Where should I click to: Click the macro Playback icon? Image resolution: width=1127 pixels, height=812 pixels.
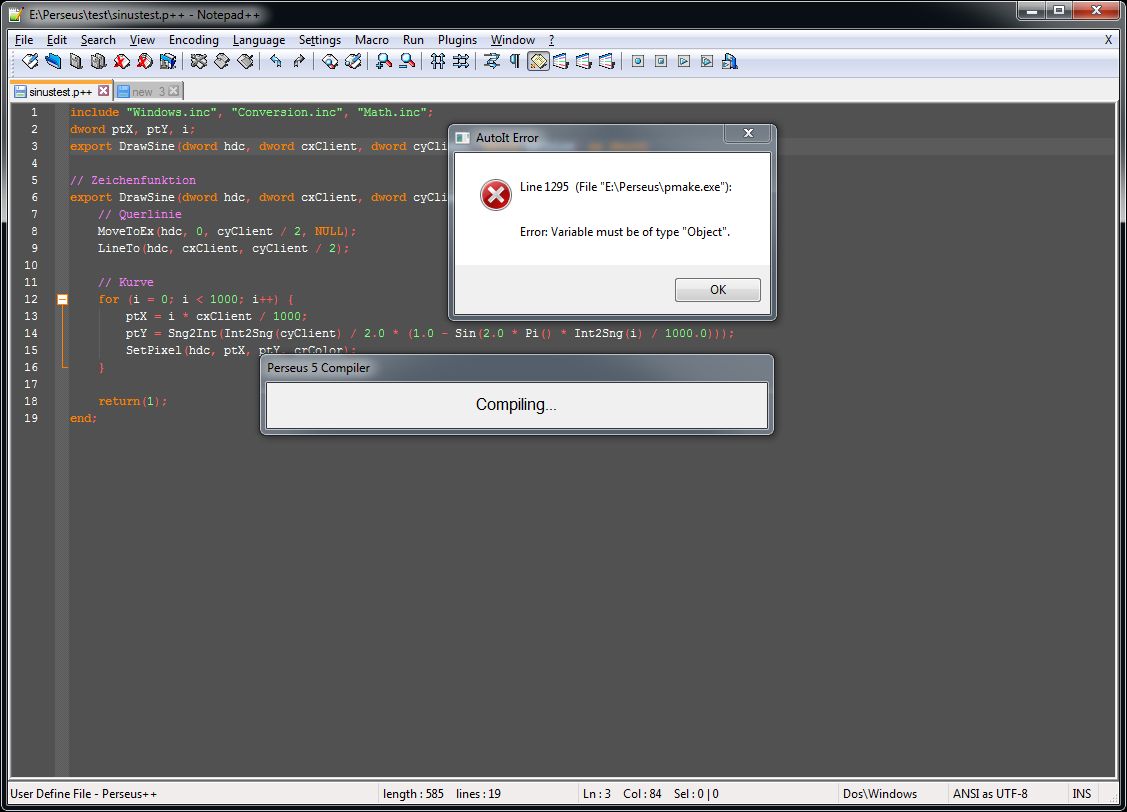tap(683, 62)
